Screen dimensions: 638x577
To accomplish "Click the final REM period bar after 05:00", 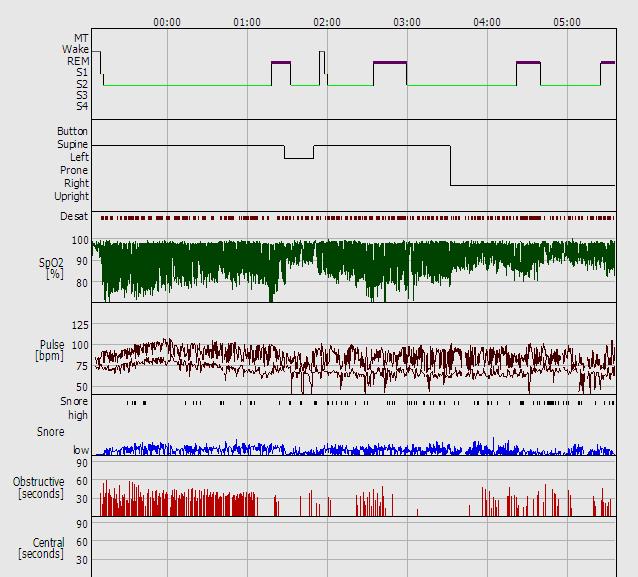I will tap(608, 63).
